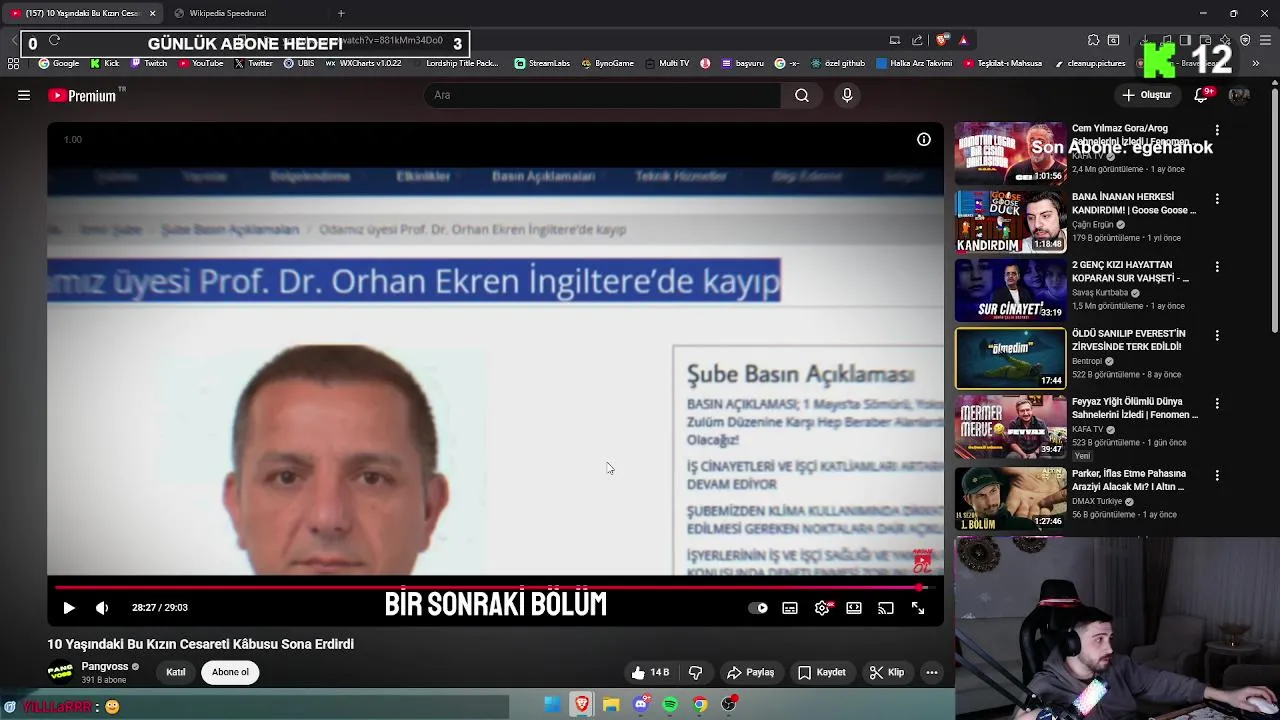The height and width of the screenshot is (720, 1280).
Task: Share the video with Paylaş
Action: 750,672
